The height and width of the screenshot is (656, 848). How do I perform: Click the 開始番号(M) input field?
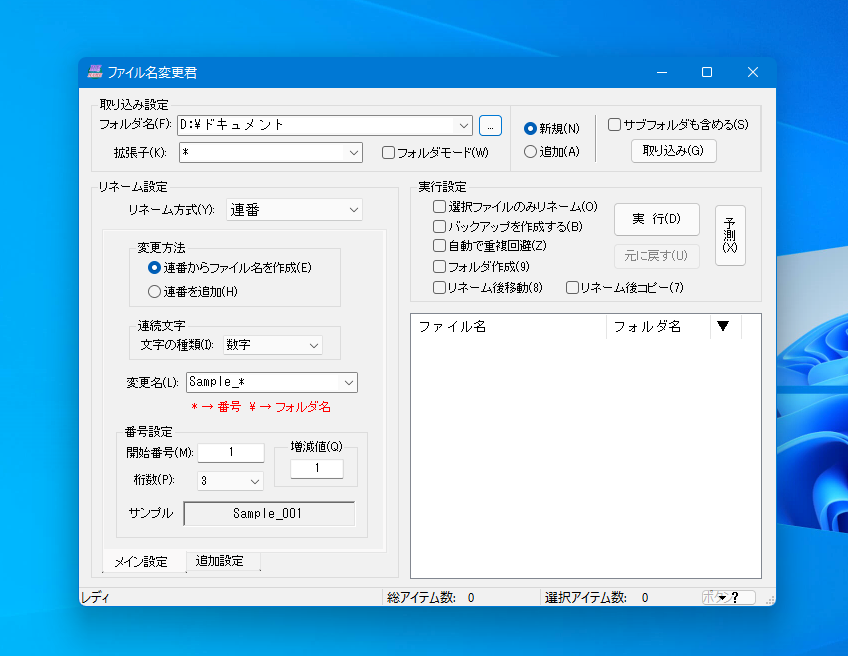click(x=231, y=452)
